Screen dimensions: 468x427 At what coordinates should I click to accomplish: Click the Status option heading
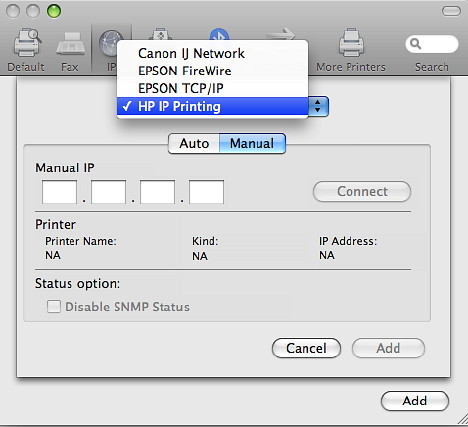(x=77, y=284)
